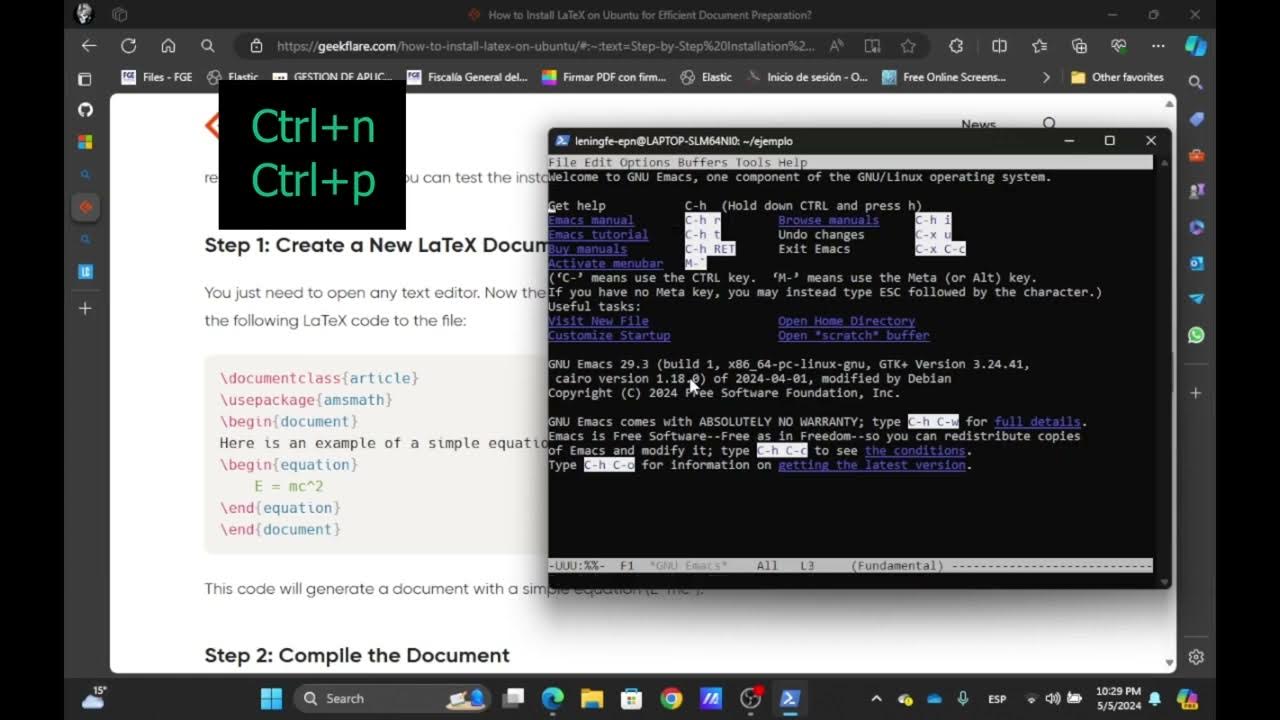Click Visit New File link
This screenshot has height=720, width=1280.
[x=598, y=321]
